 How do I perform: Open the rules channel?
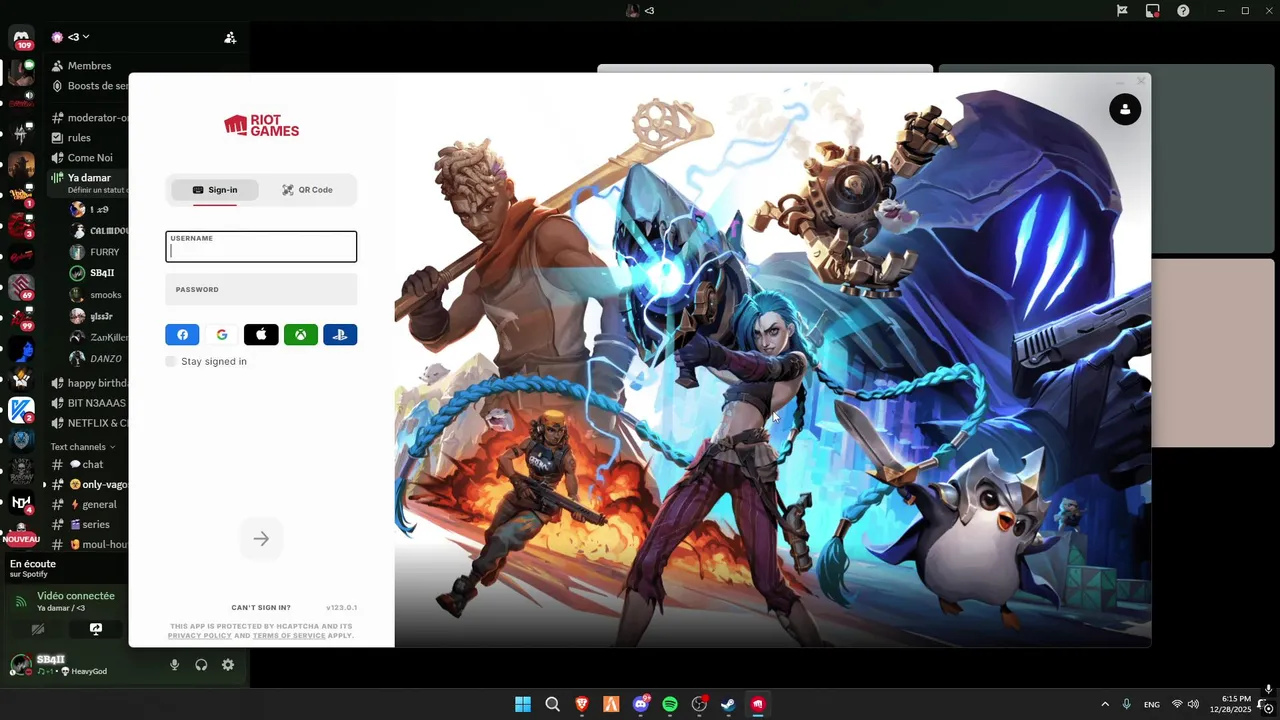88,138
